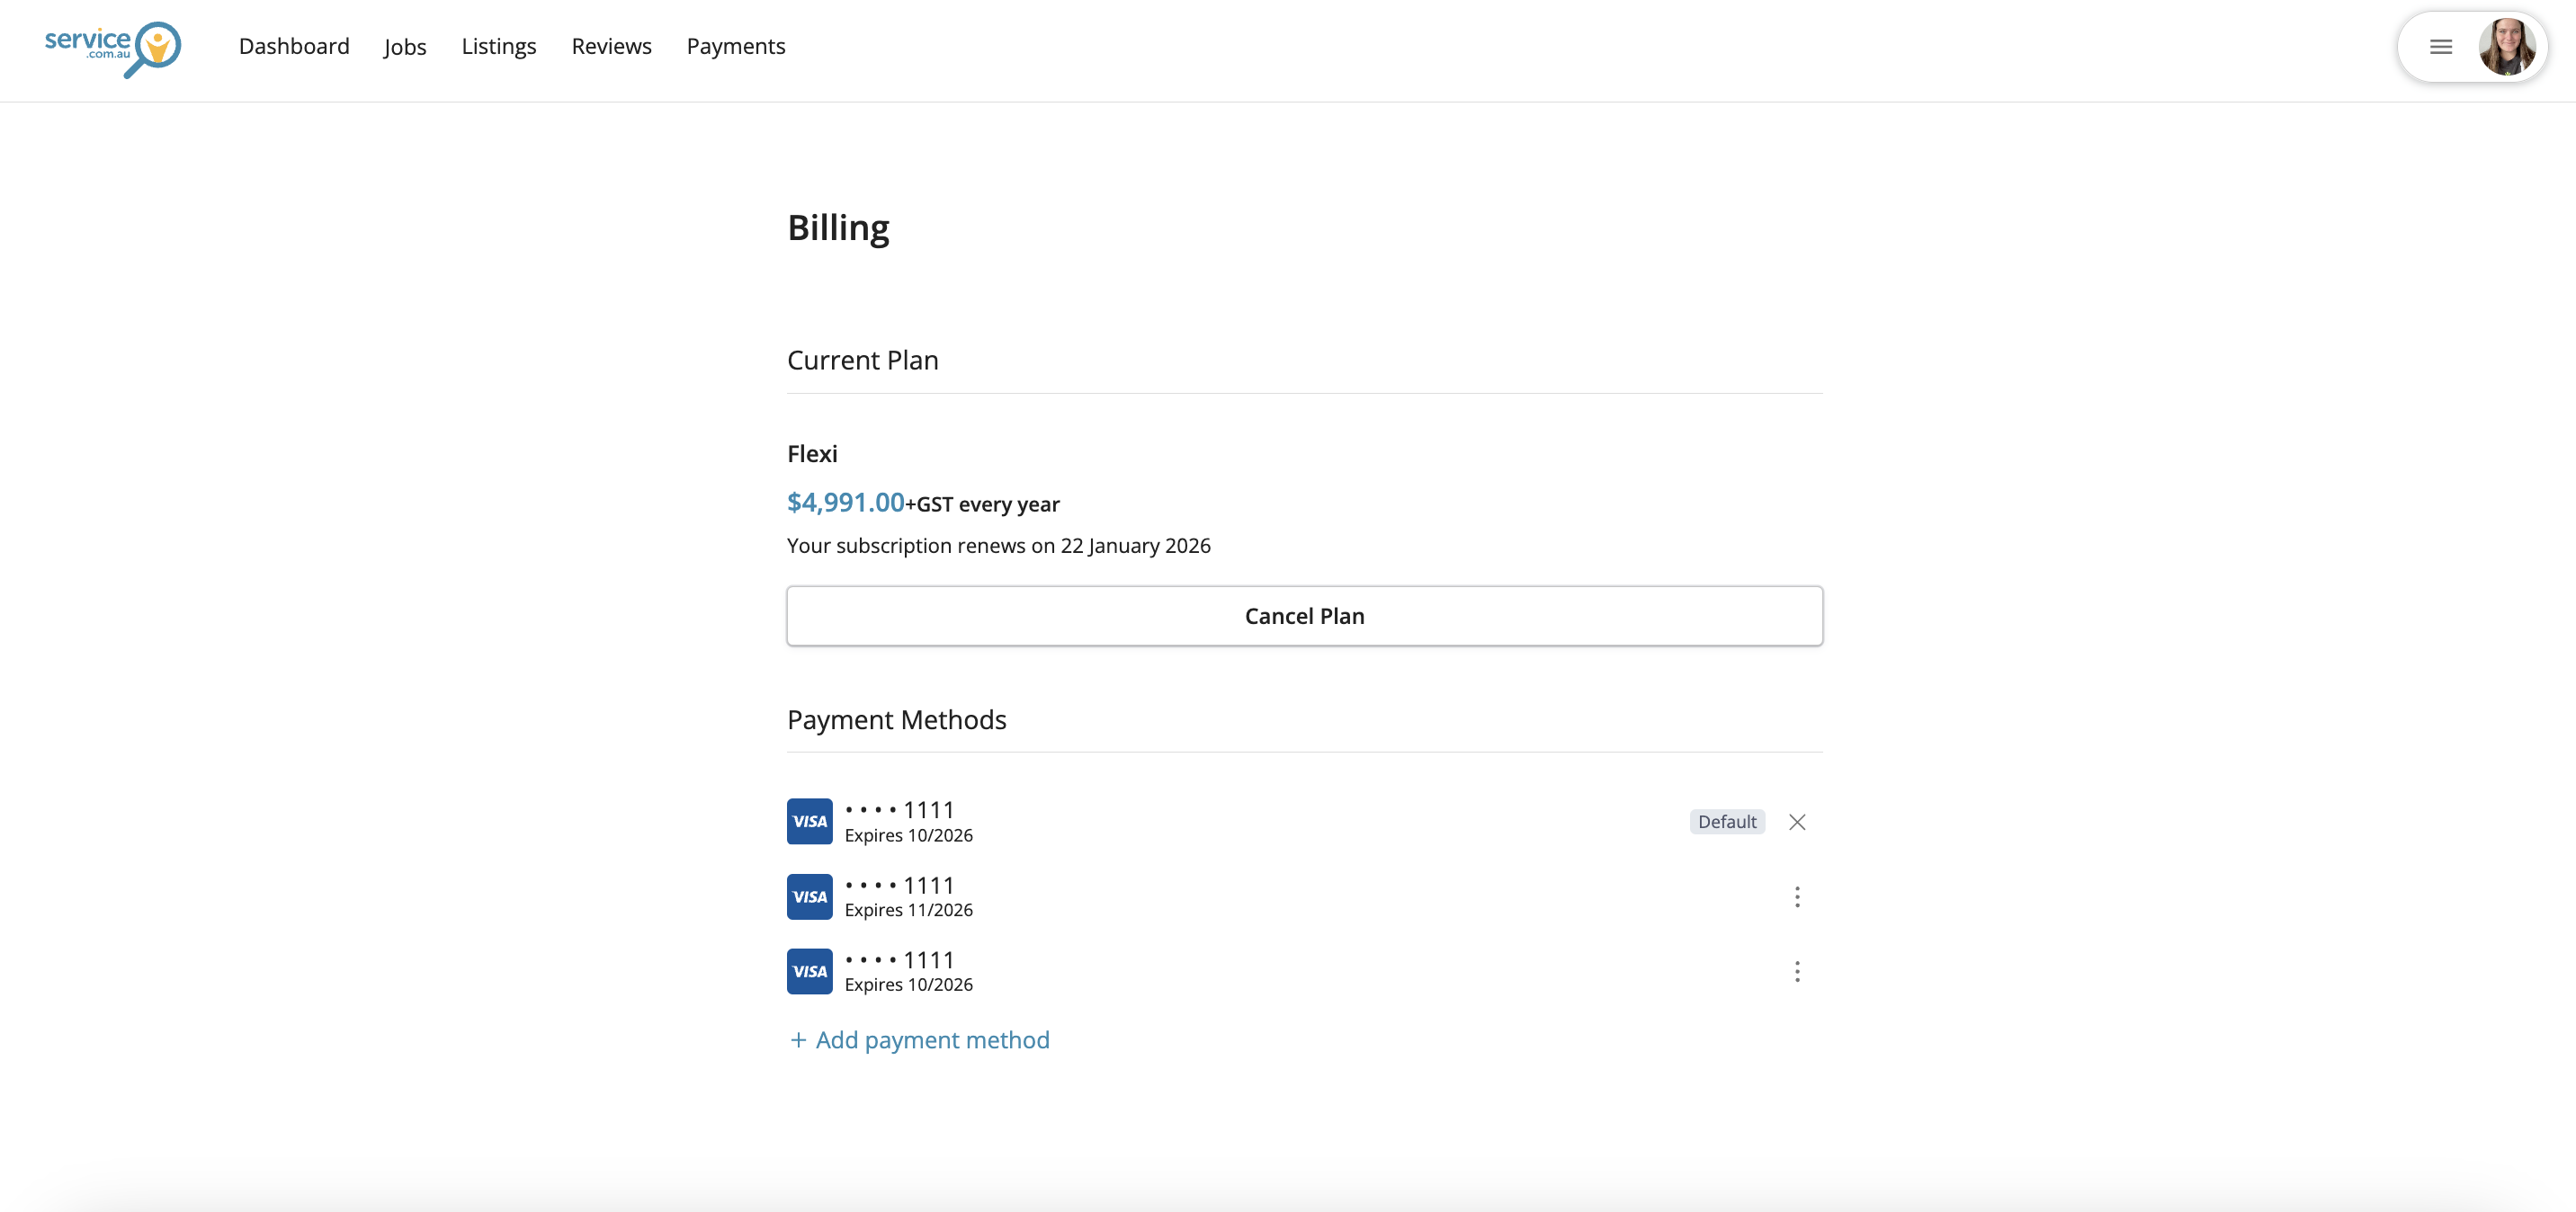Open the Reviews section
Image resolution: width=2576 pixels, height=1212 pixels.
611,46
